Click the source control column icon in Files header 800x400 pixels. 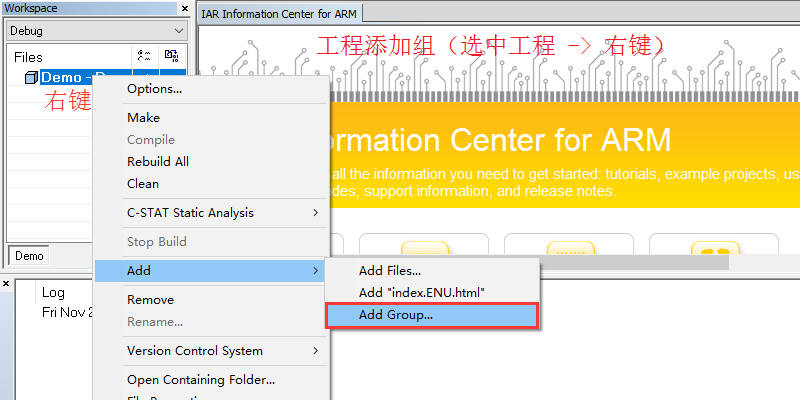[x=171, y=57]
